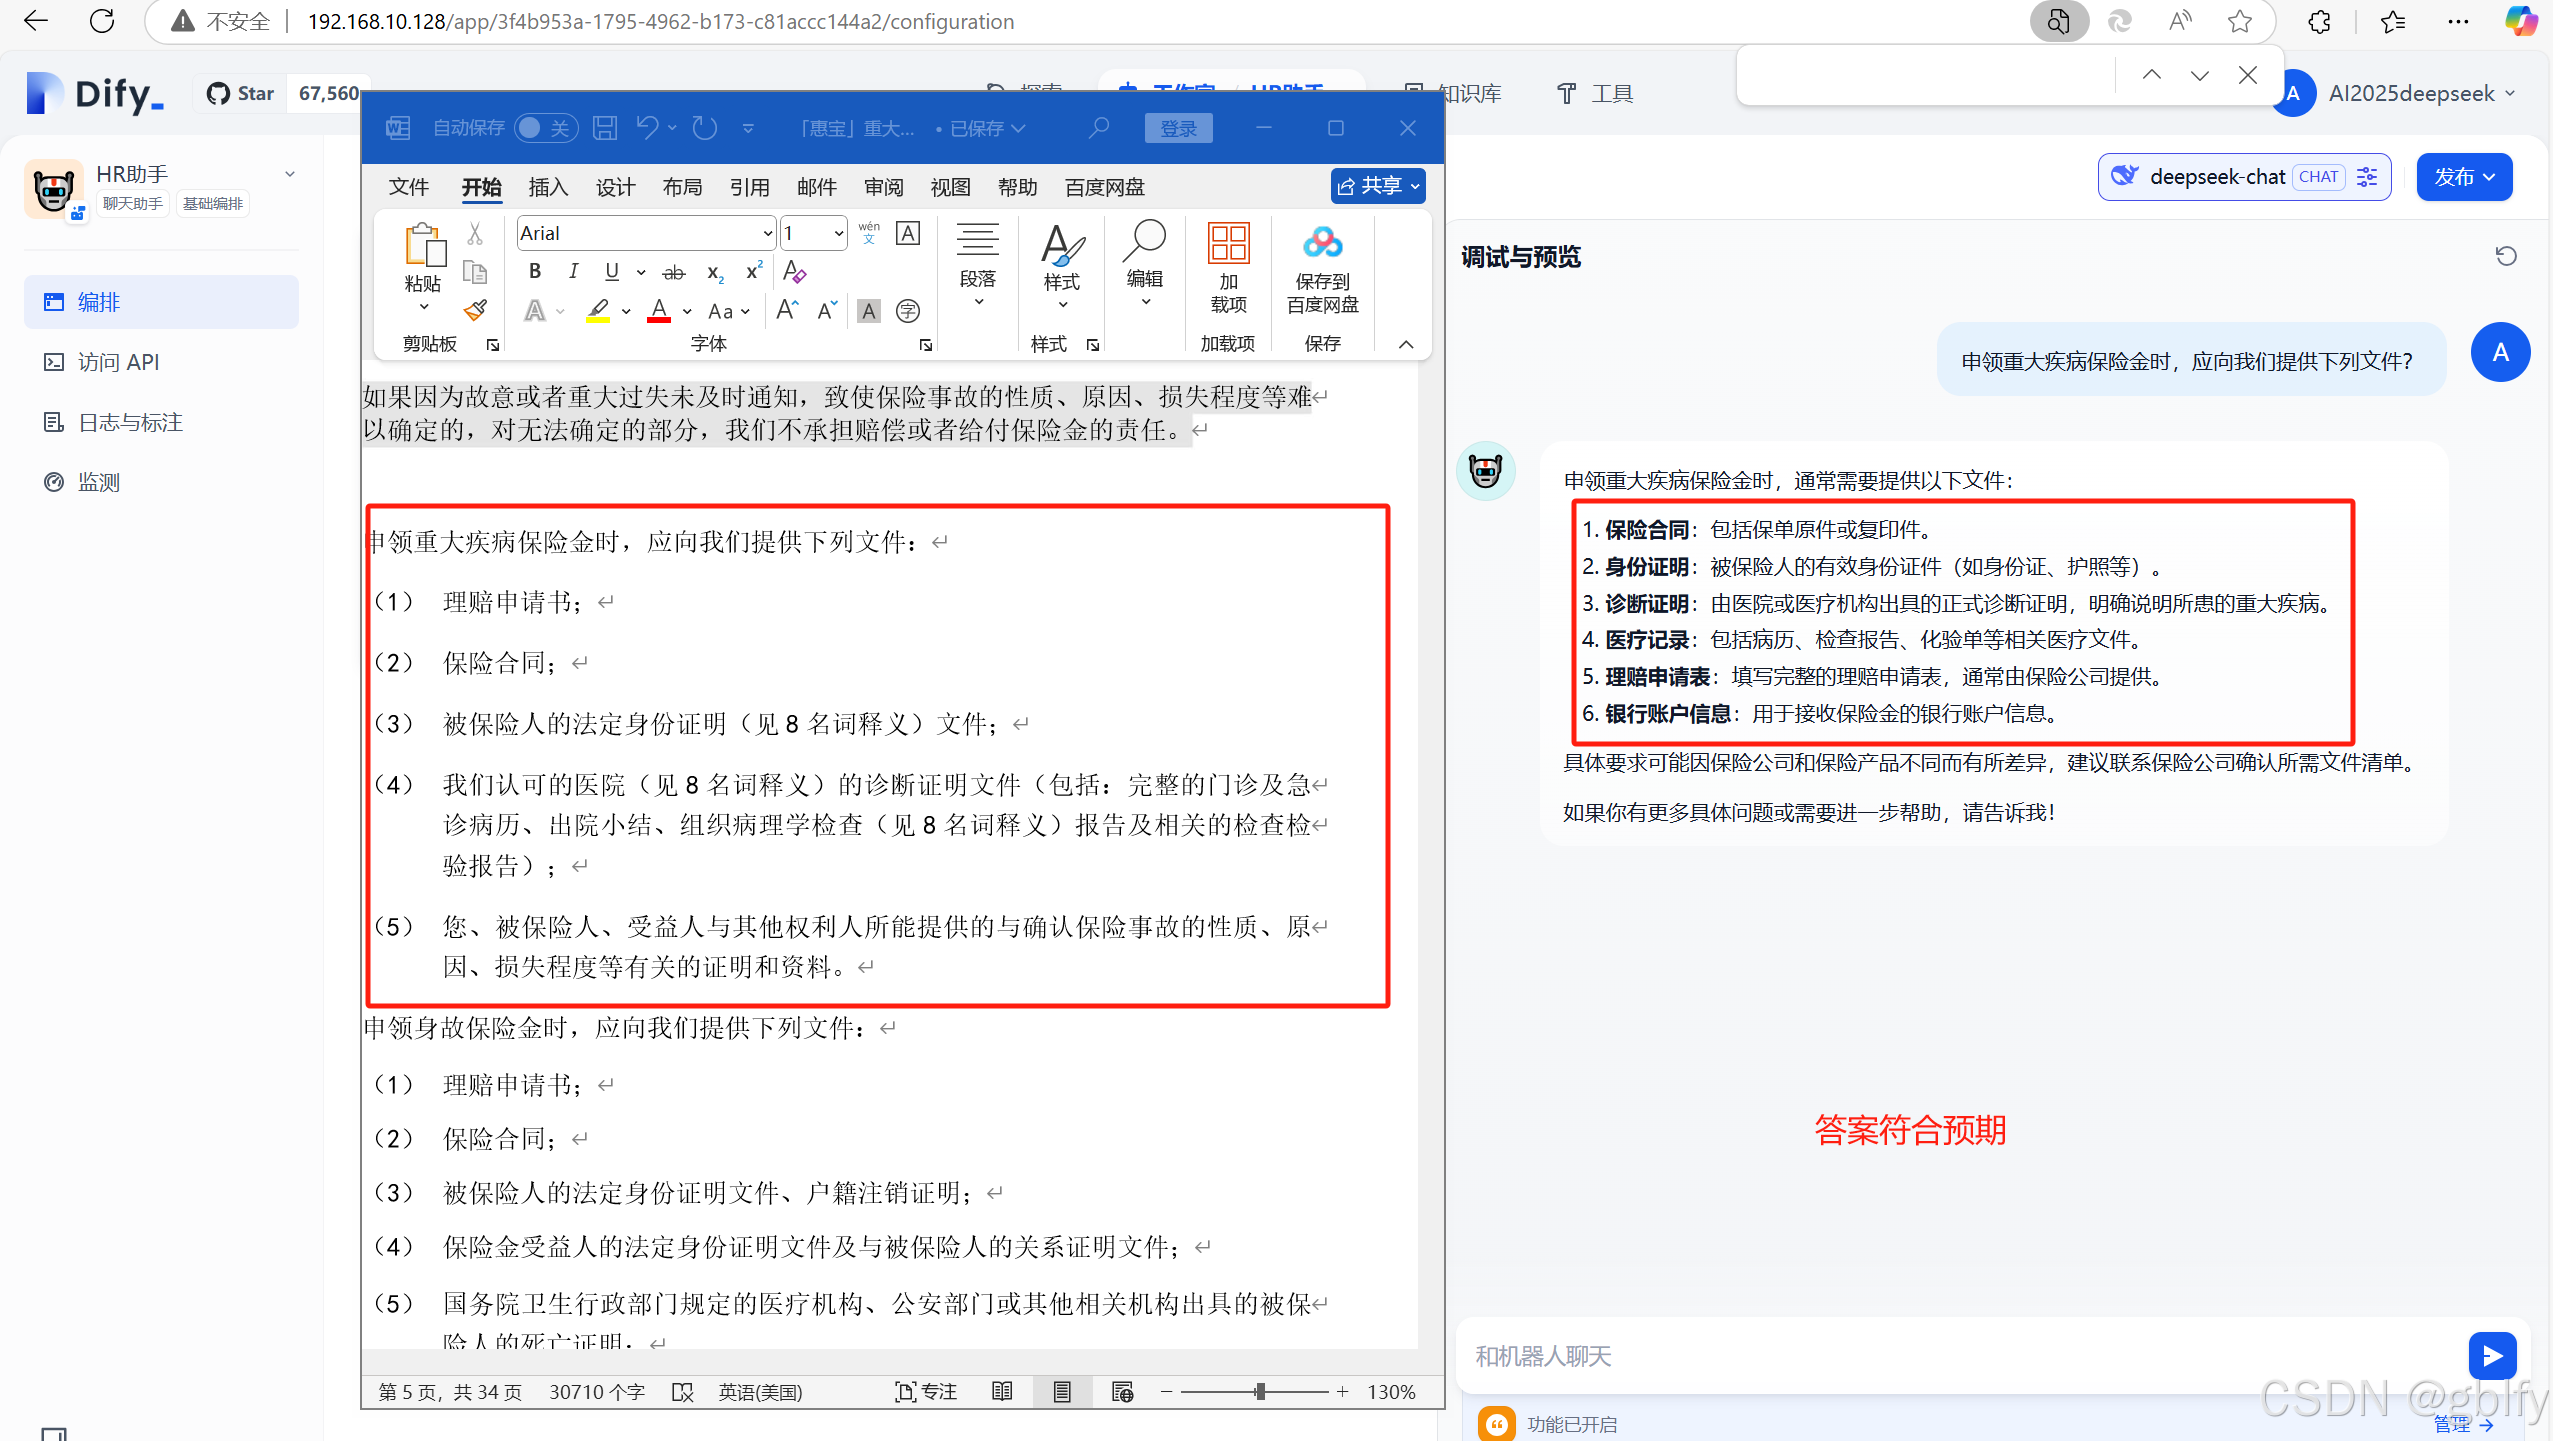This screenshot has height=1441, width=2553.
Task: Open the Change Case Aa dropdown
Action: click(x=728, y=311)
